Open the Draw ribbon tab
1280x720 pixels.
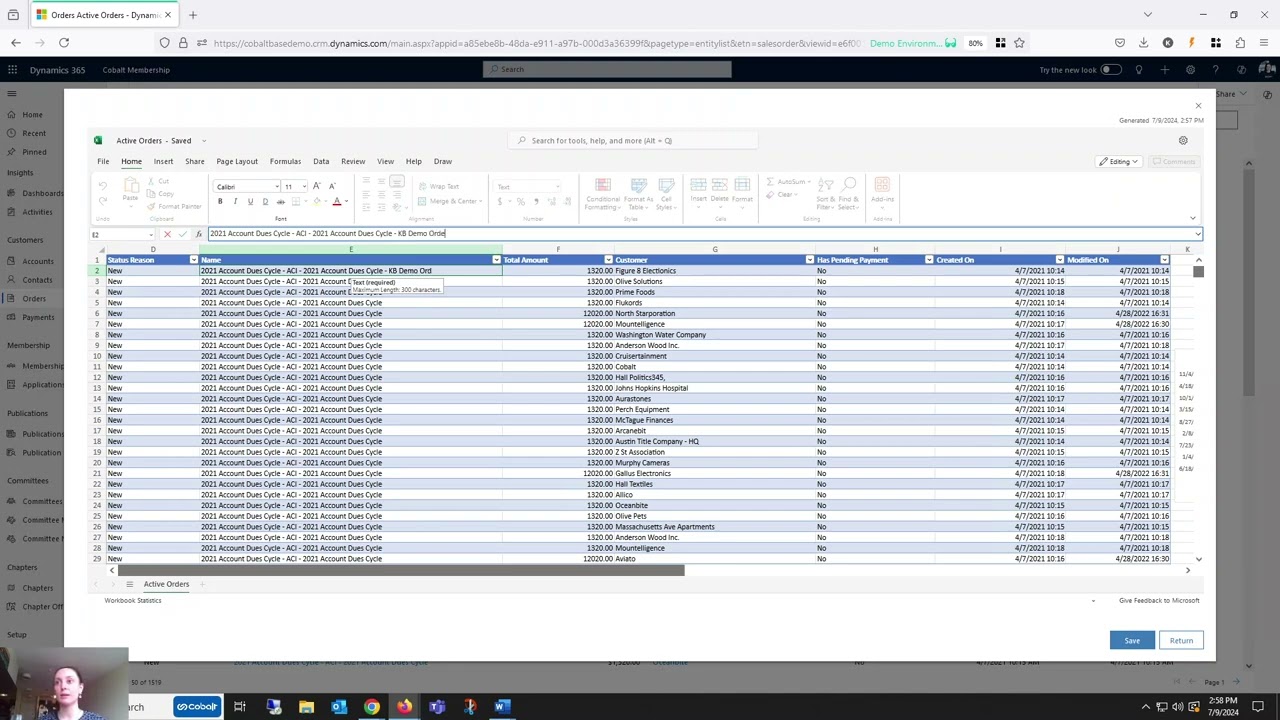pyautogui.click(x=443, y=161)
